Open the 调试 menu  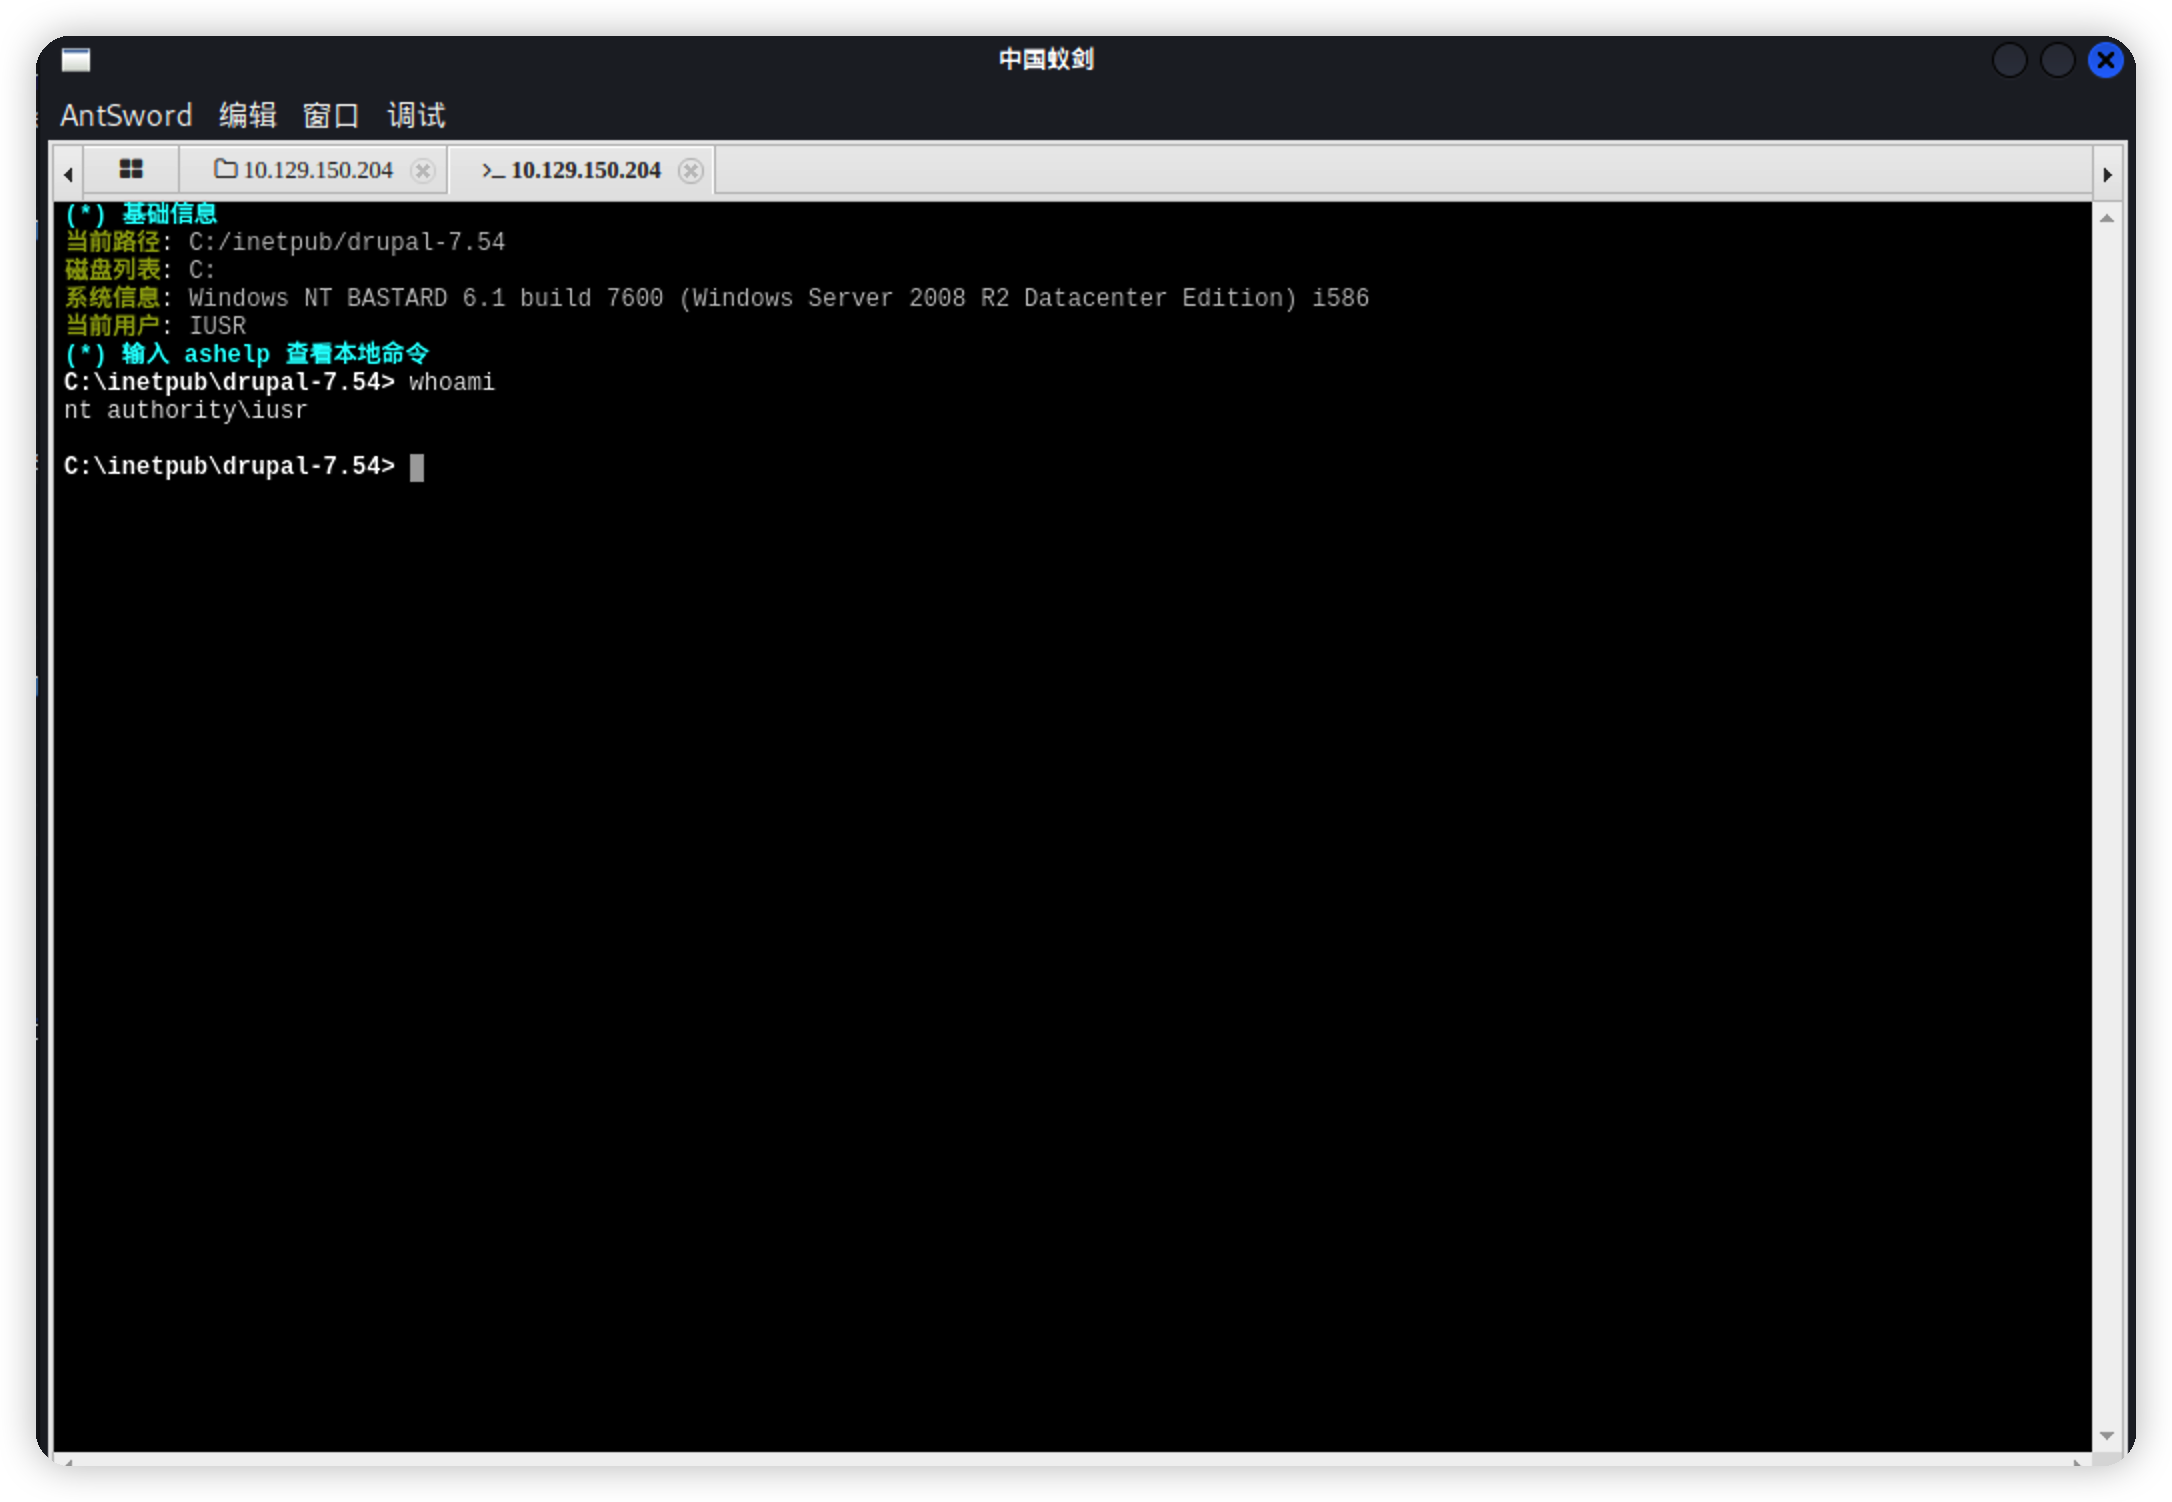(416, 116)
